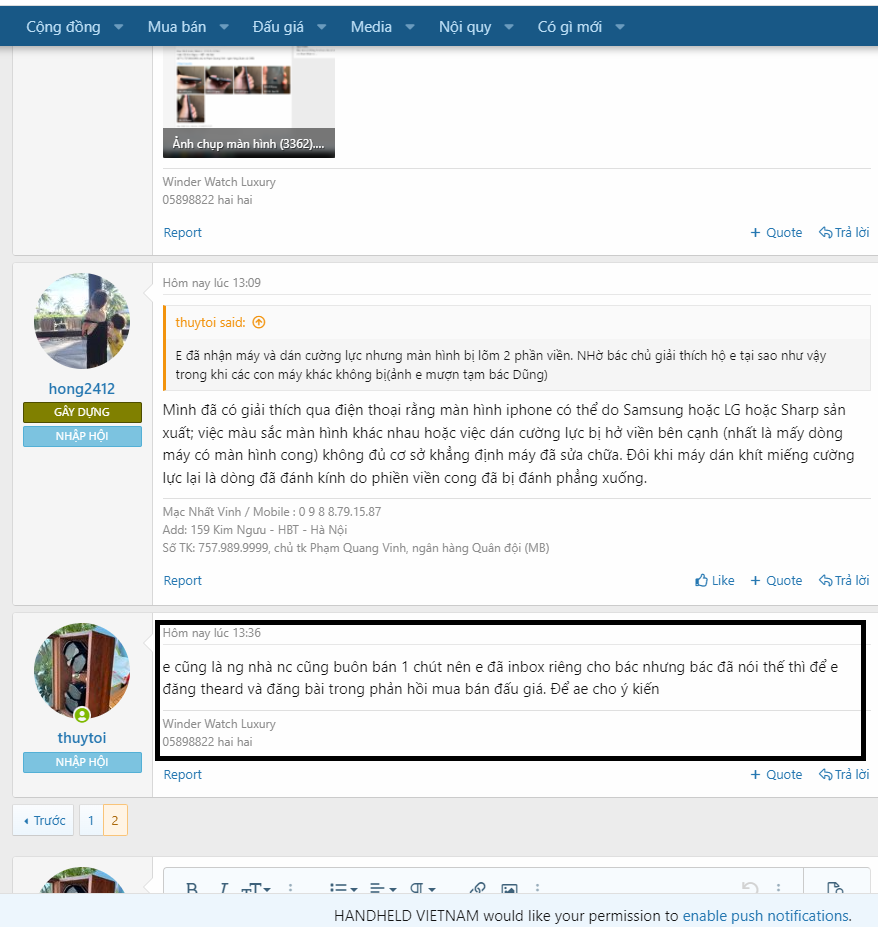Open the Nội quy menu
The image size is (878, 927).
coord(465,27)
